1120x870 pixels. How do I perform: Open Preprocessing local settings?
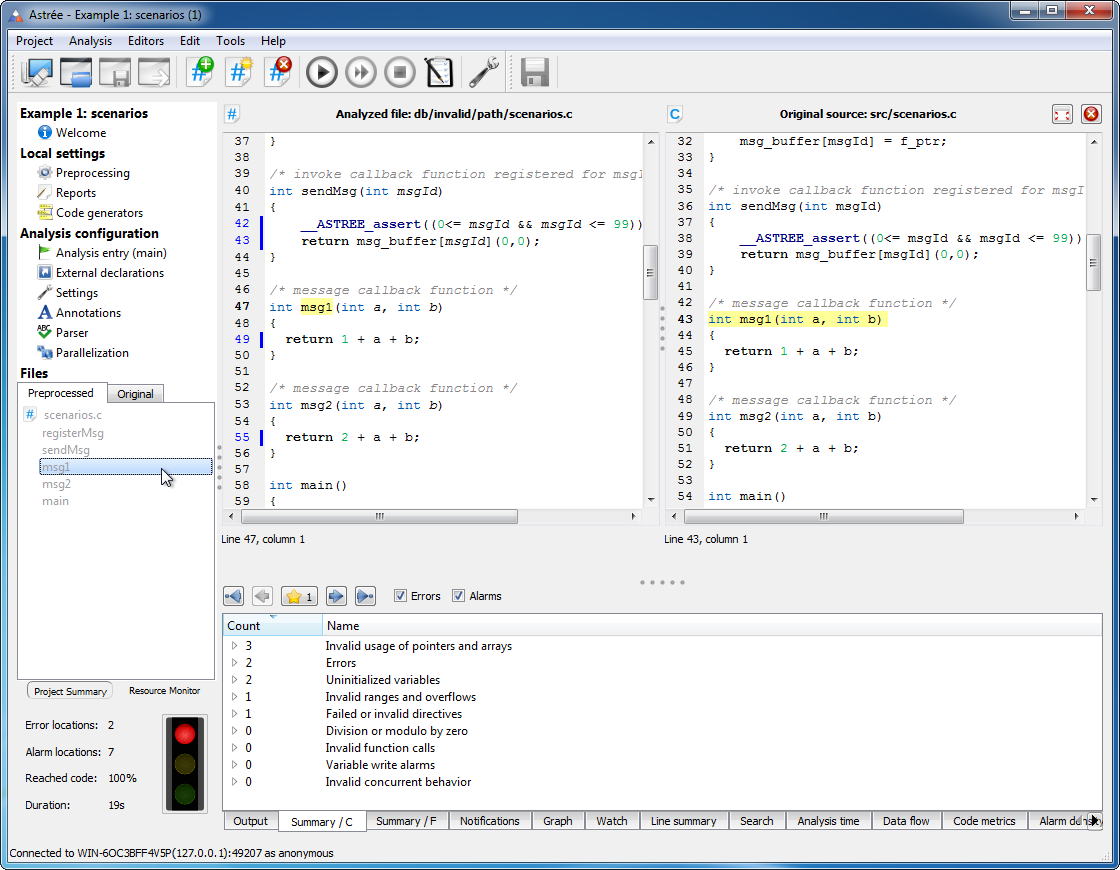coord(92,173)
